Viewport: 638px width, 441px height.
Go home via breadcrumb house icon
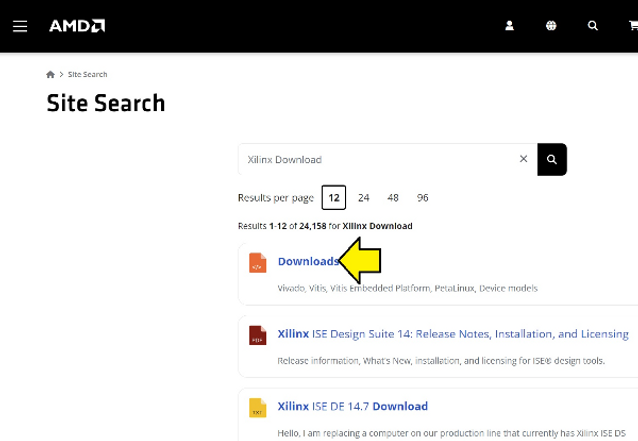pos(50,74)
